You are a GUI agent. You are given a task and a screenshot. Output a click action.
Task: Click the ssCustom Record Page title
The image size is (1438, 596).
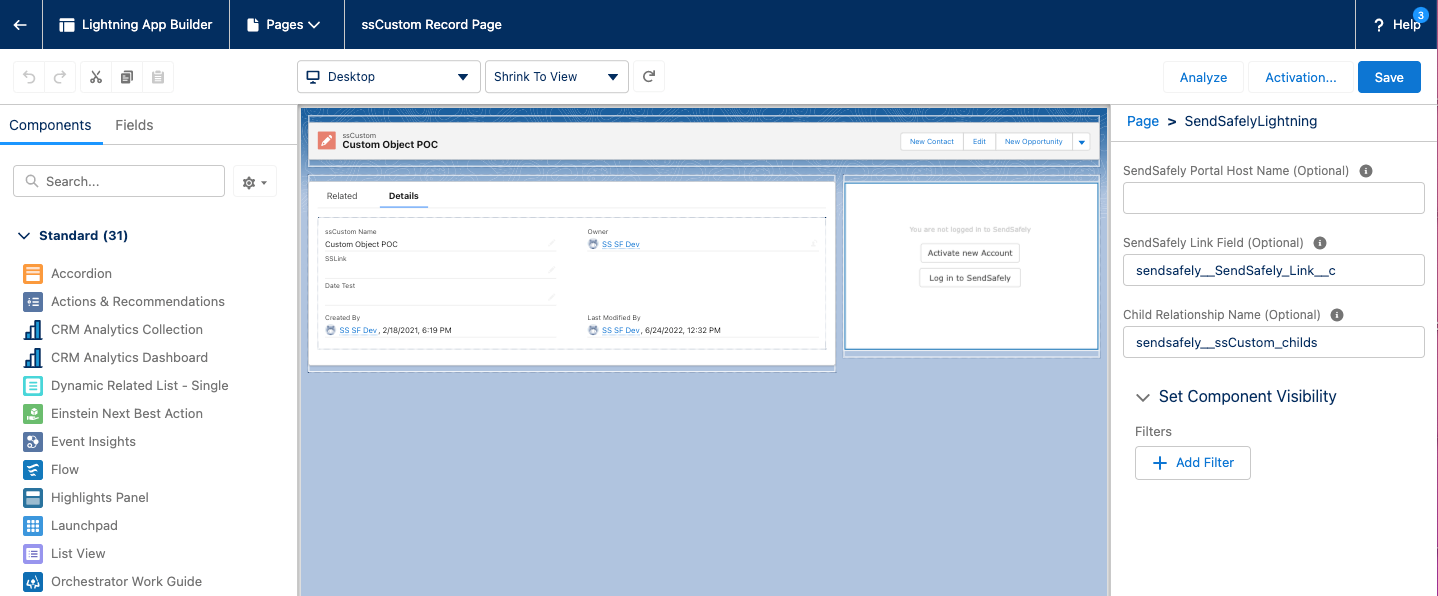[431, 24]
